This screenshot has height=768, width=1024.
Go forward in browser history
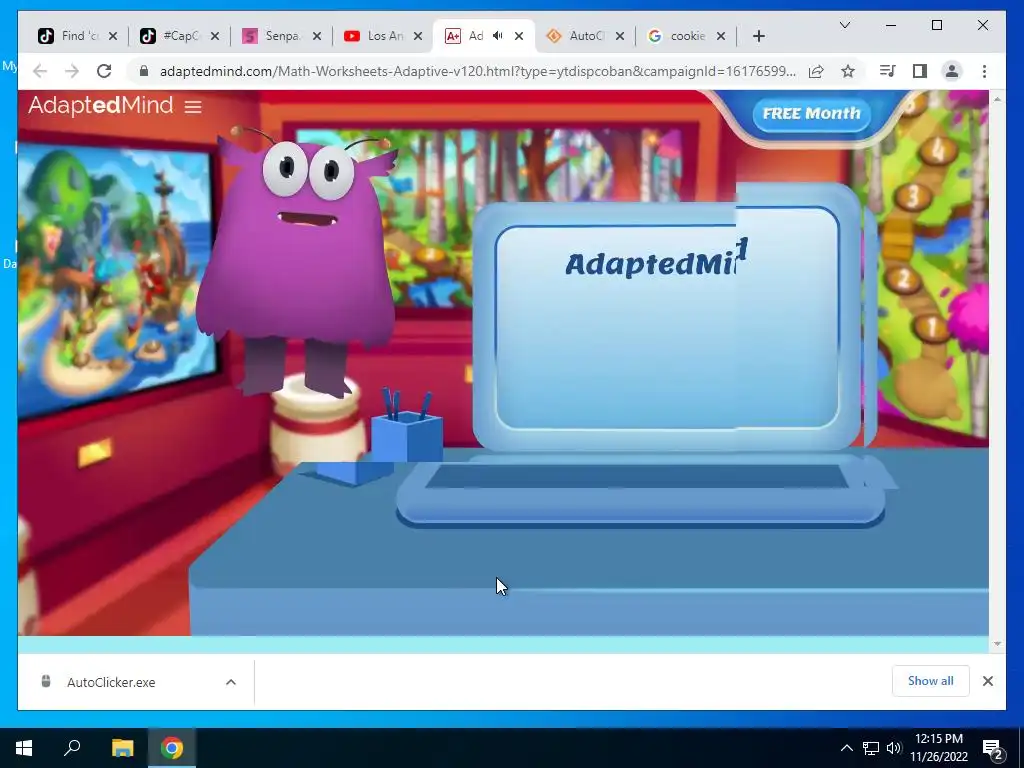(x=72, y=71)
